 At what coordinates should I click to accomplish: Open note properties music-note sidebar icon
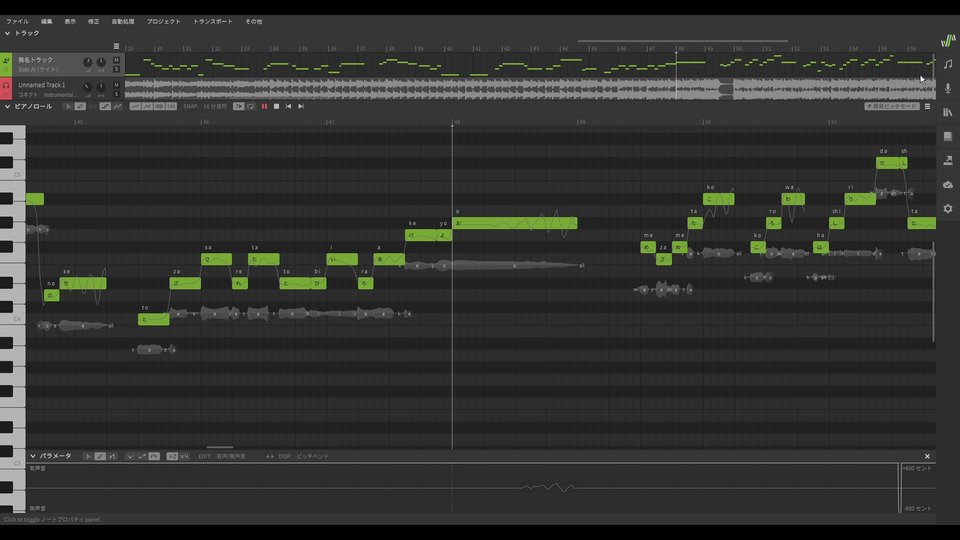click(x=948, y=64)
